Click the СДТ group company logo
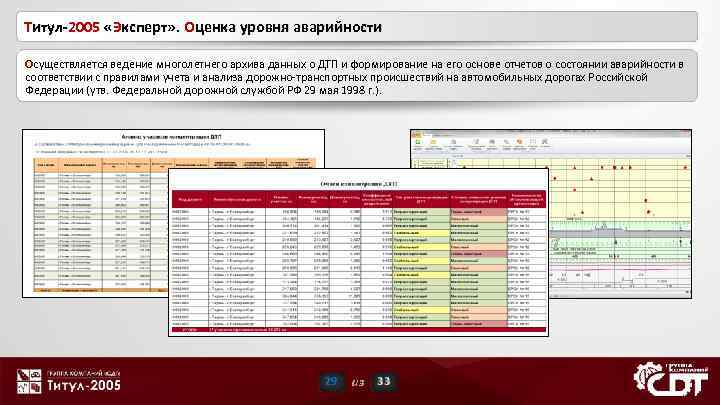720x405 pixels. pyautogui.click(x=671, y=379)
